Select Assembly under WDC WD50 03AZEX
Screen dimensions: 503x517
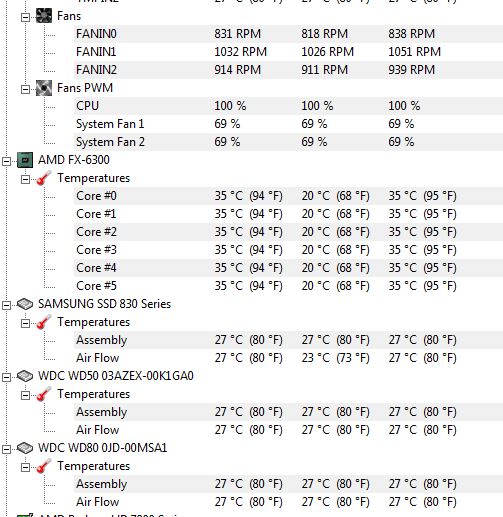point(288,412)
